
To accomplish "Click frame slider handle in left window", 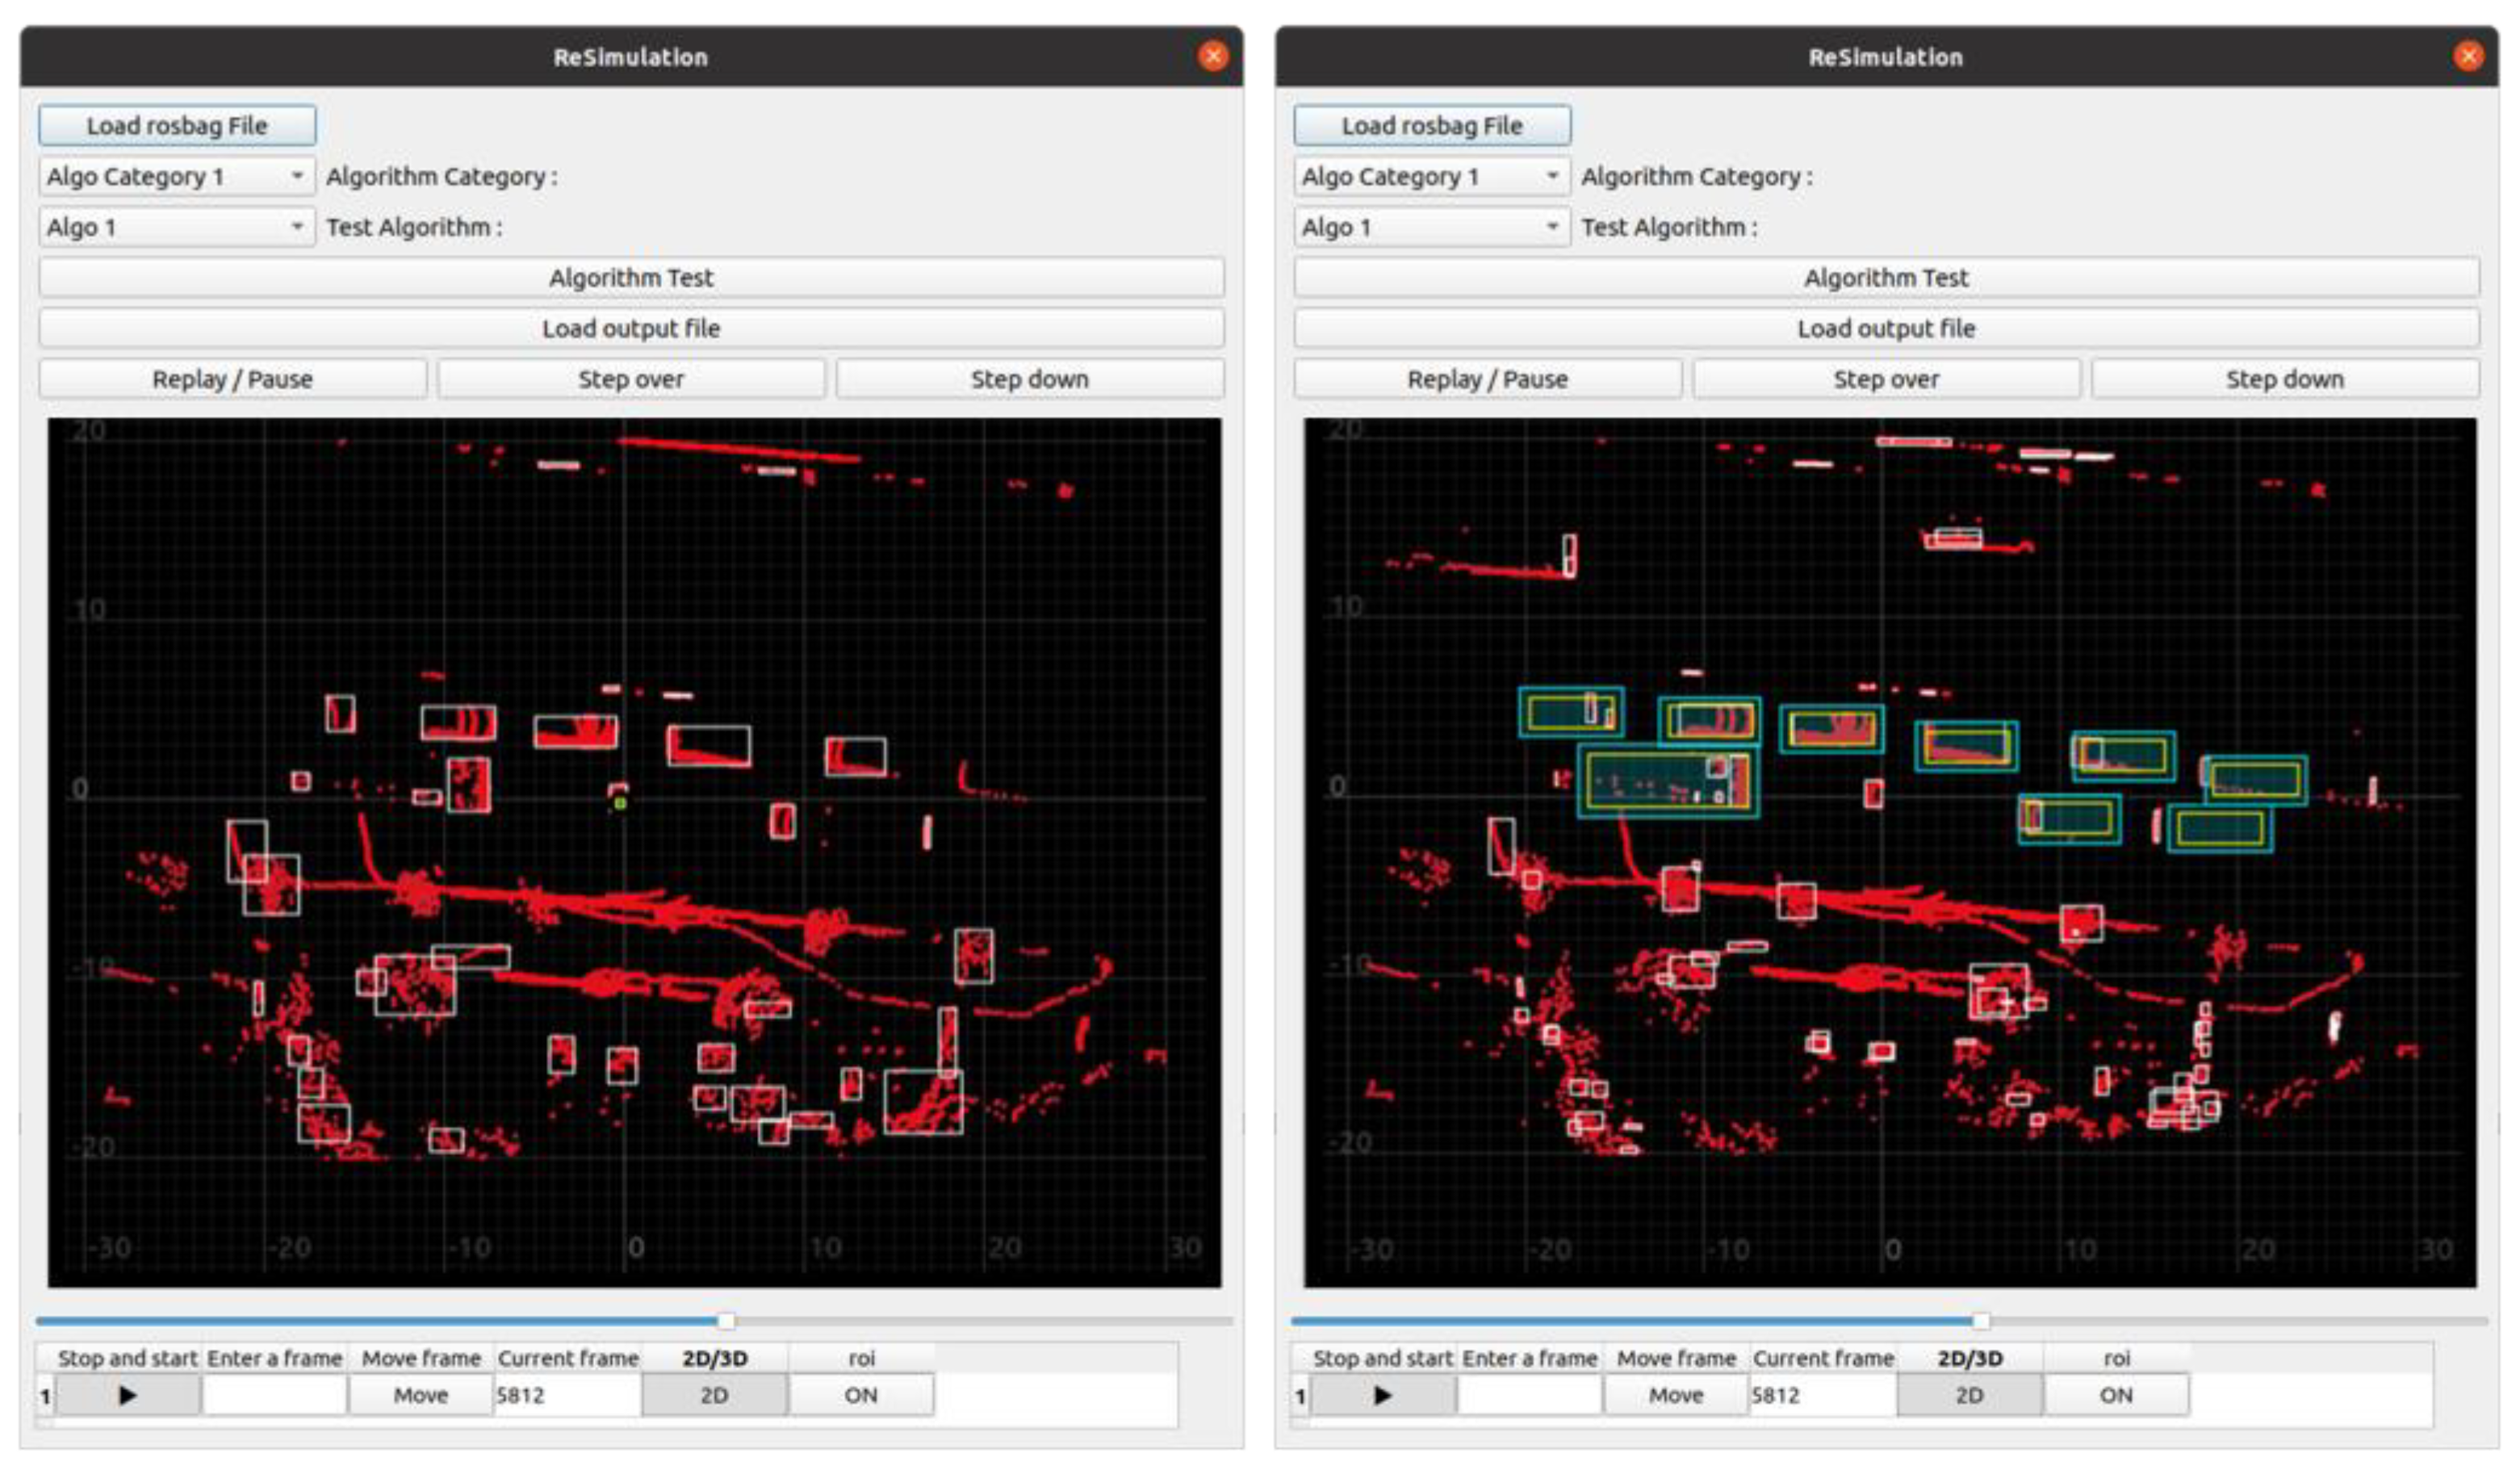I will [727, 1321].
